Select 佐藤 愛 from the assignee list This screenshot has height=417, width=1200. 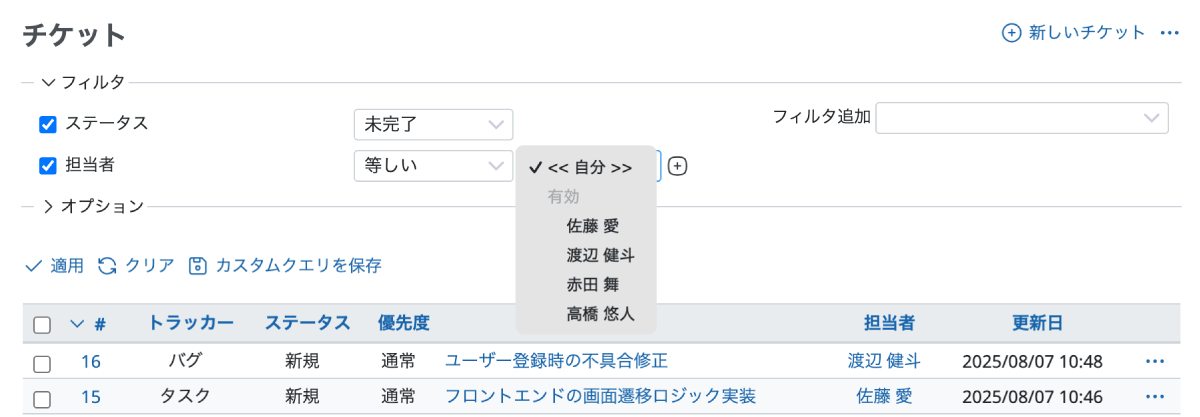click(593, 226)
